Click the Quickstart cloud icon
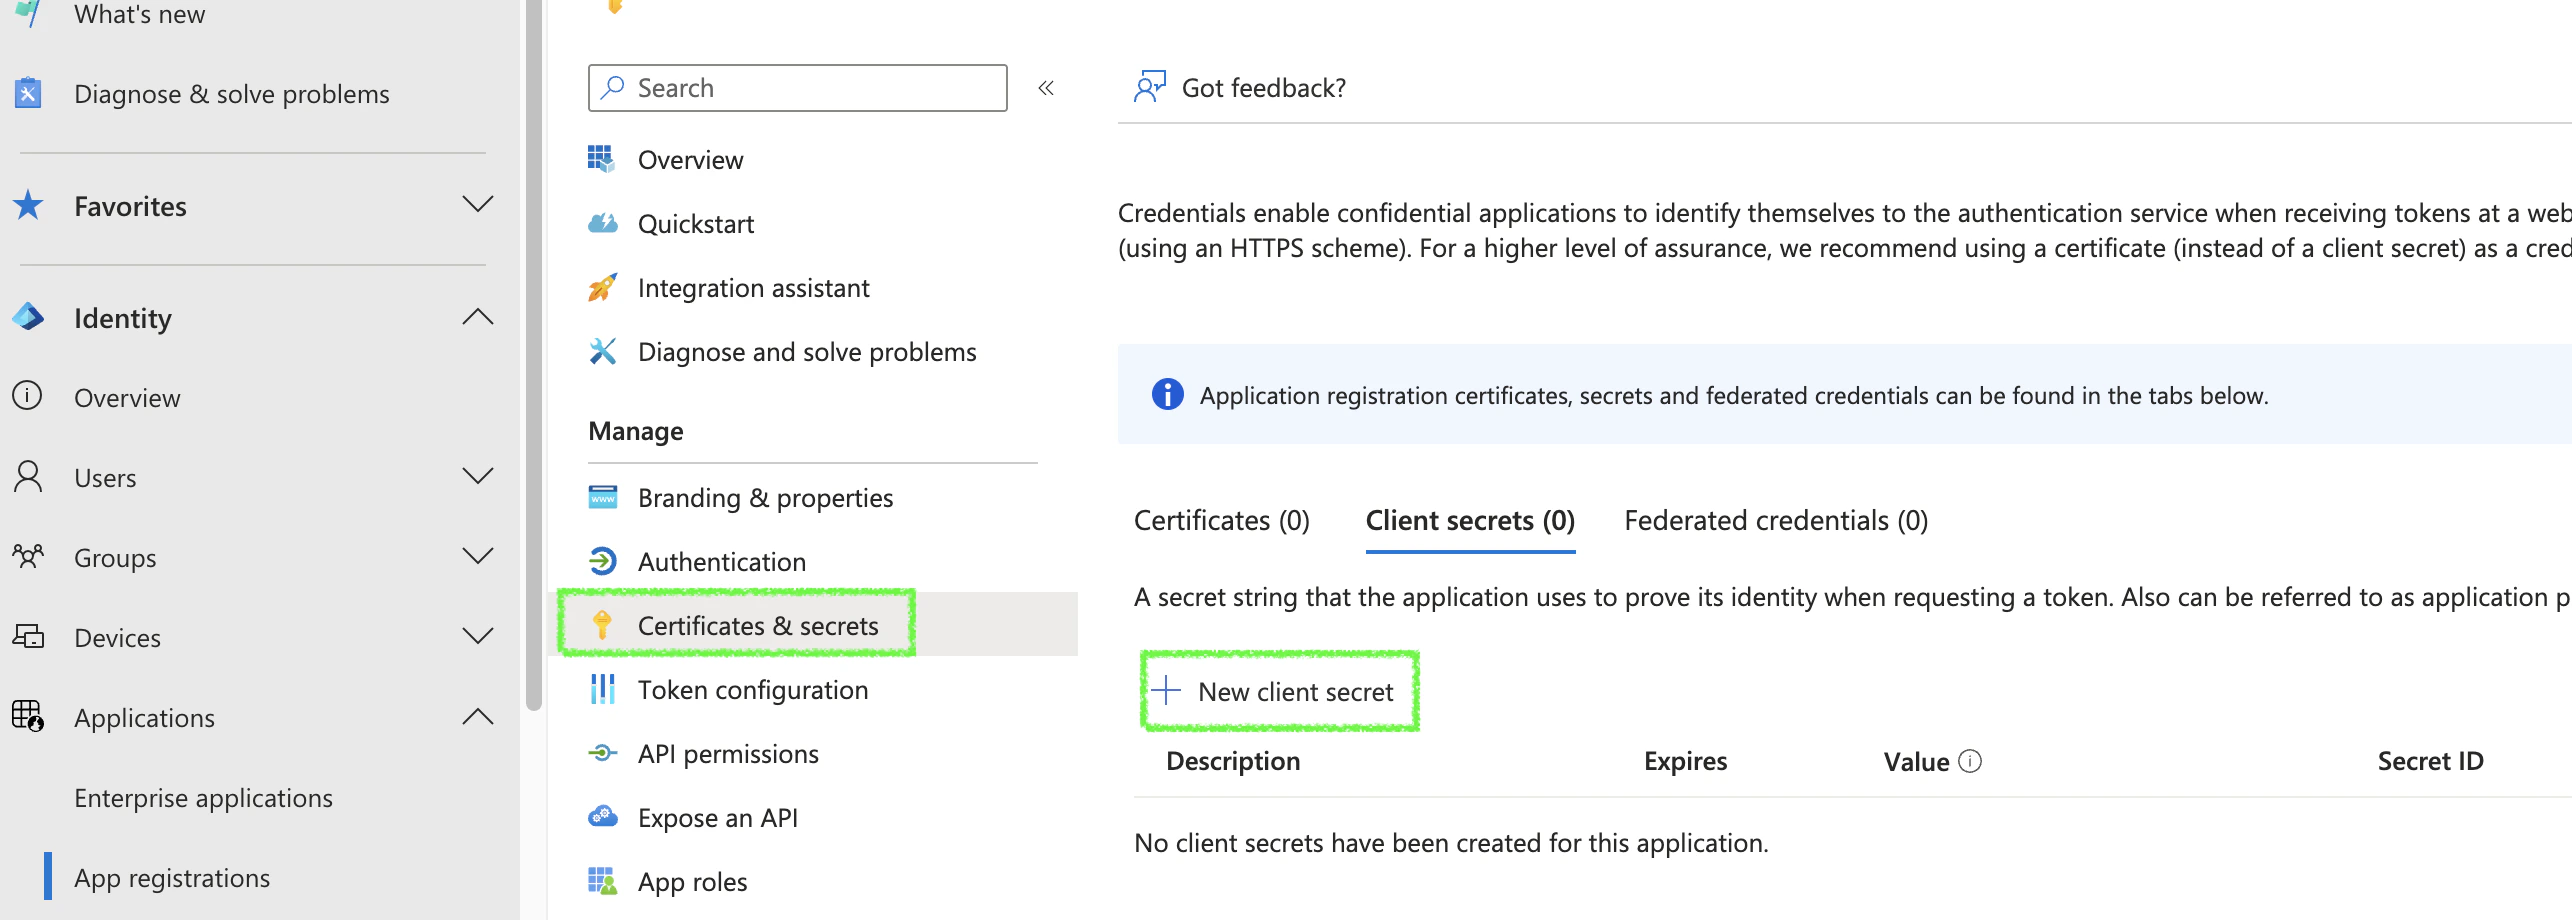Screen dimensions: 2572x920 602,223
